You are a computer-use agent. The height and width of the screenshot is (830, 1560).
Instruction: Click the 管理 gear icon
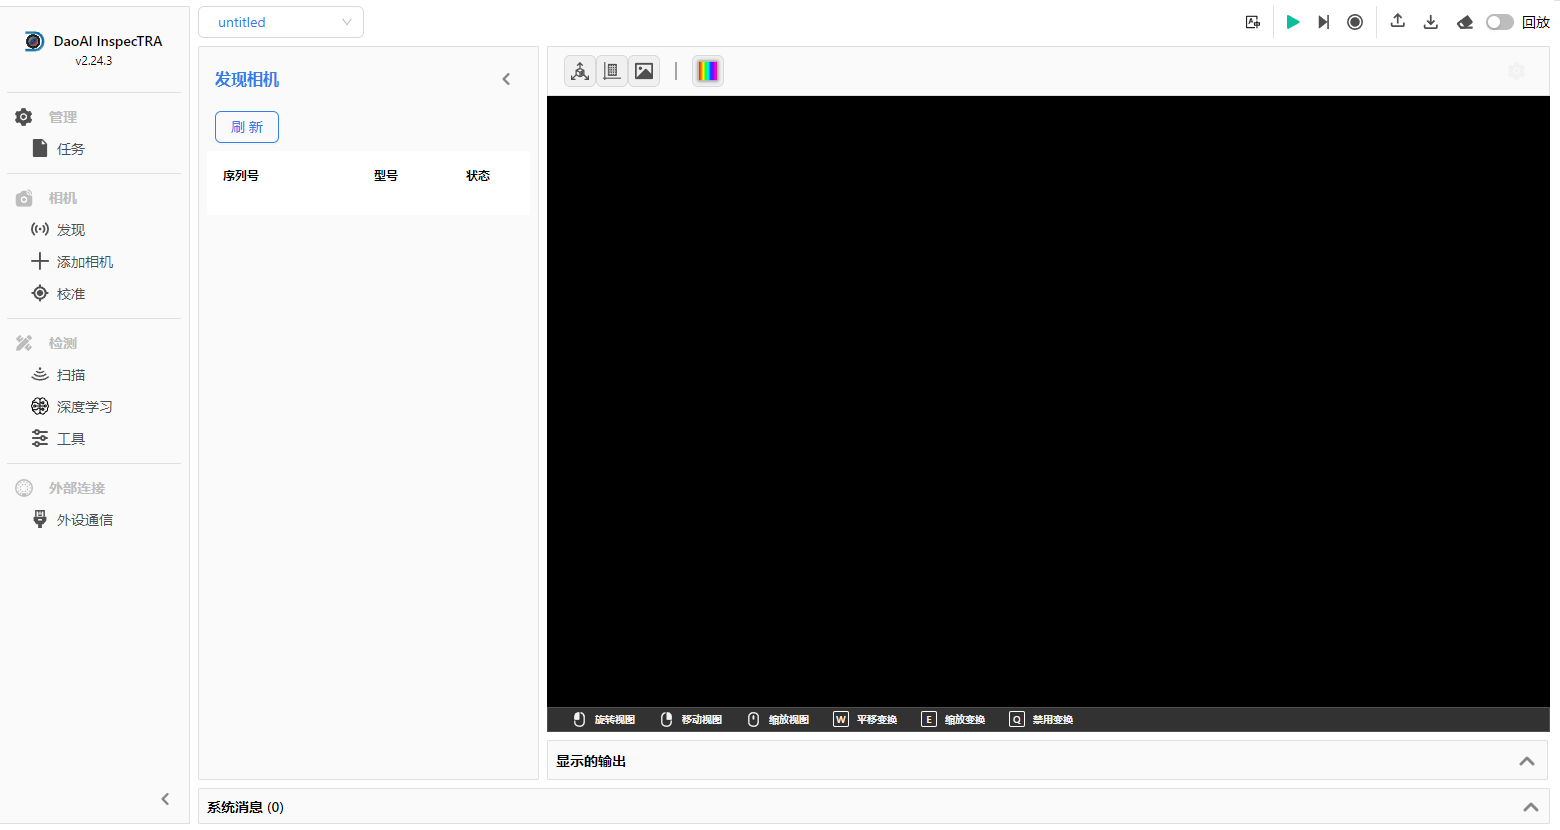coord(24,117)
